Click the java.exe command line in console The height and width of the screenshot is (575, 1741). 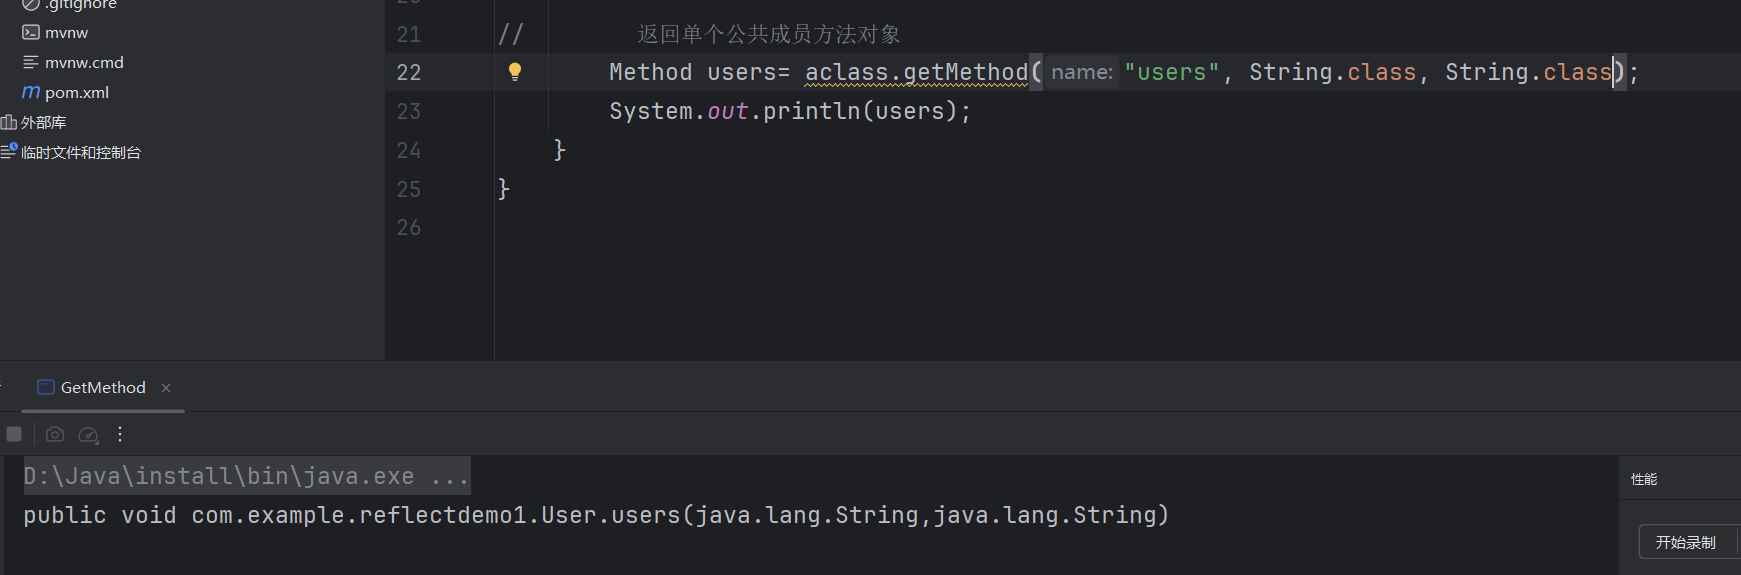pyautogui.click(x=246, y=476)
